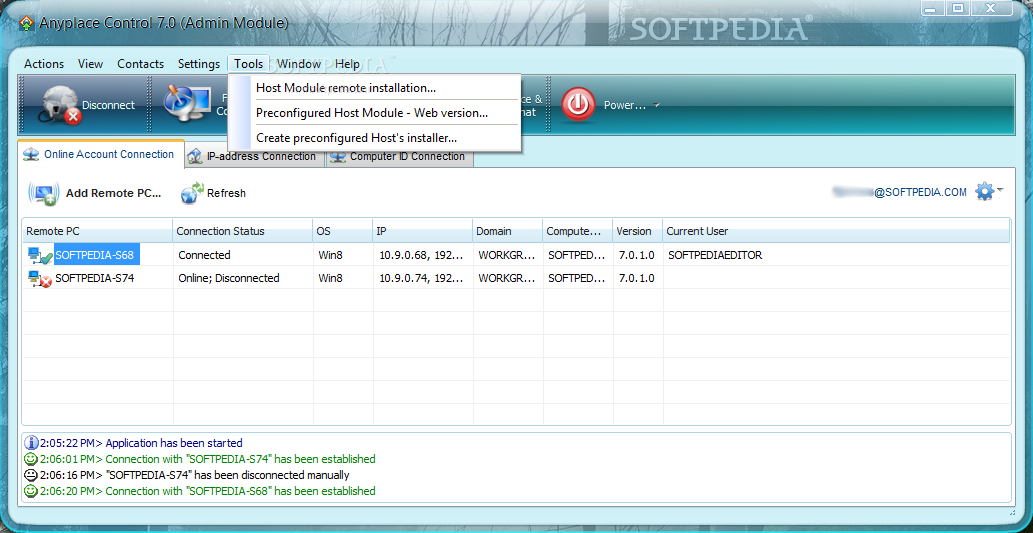Click the smiley icon of the 2:06:01 log entry
Viewport: 1033px width, 533px height.
31,459
